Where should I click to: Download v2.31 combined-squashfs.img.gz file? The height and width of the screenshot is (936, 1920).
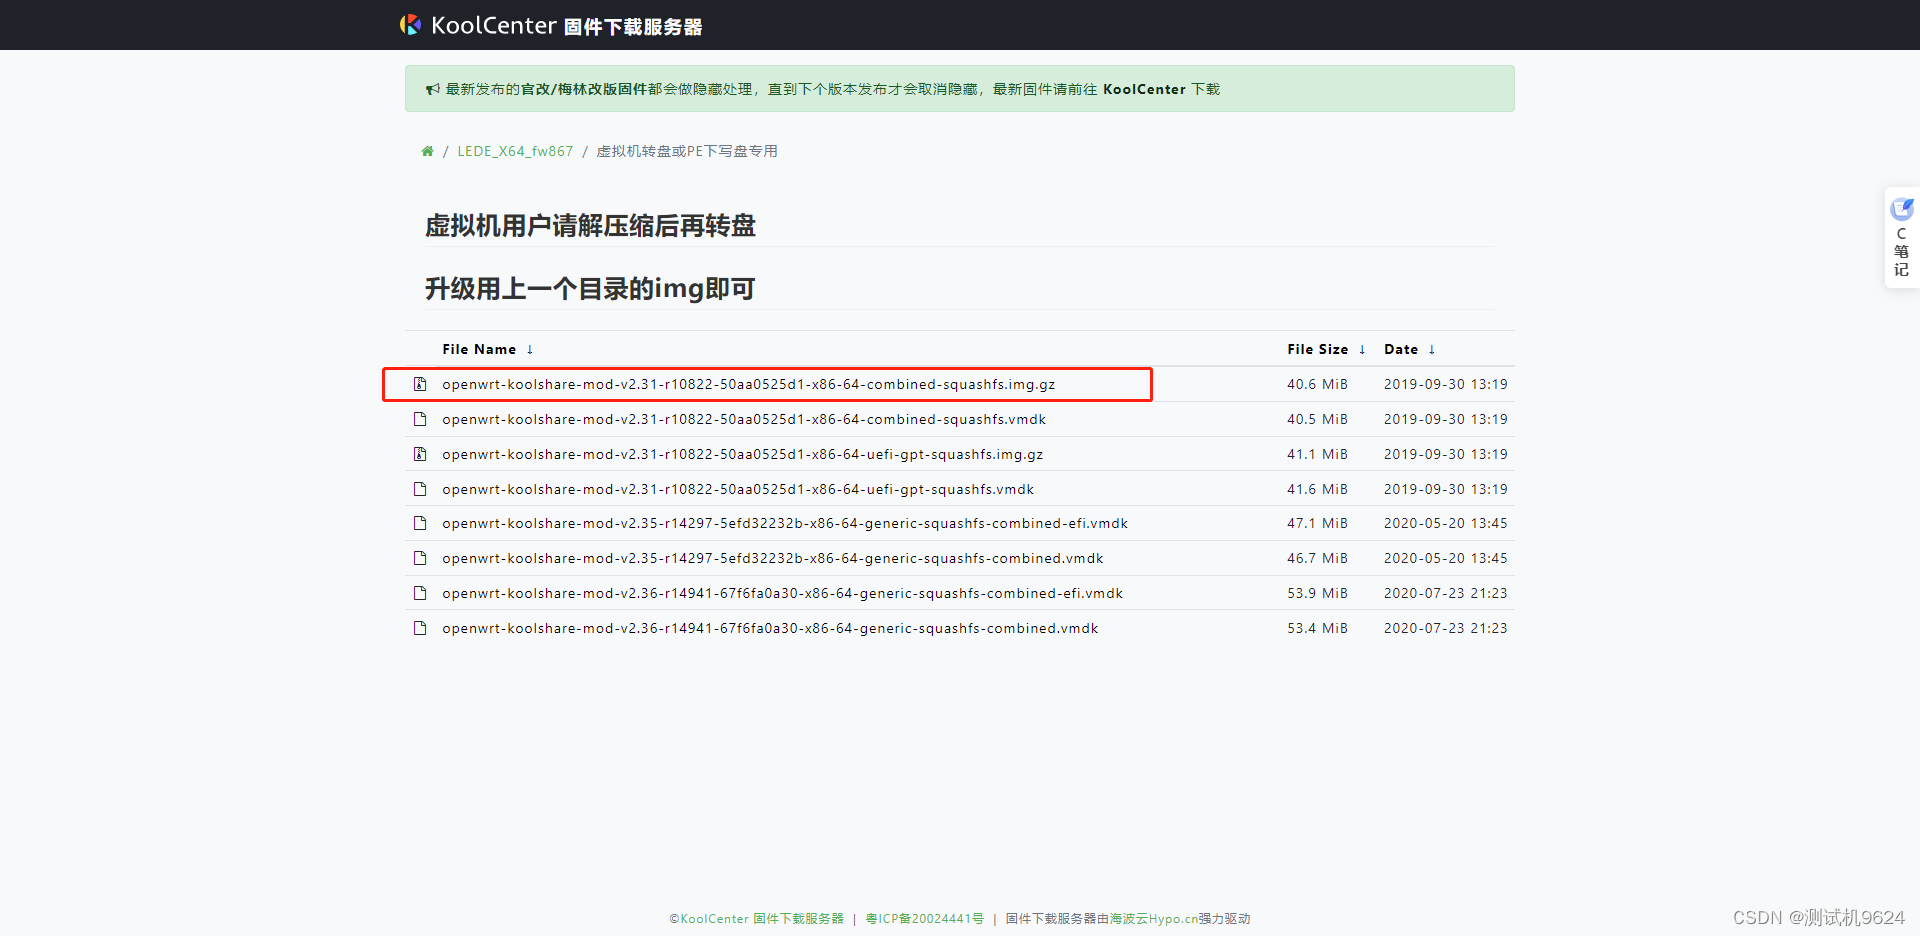[x=748, y=384]
